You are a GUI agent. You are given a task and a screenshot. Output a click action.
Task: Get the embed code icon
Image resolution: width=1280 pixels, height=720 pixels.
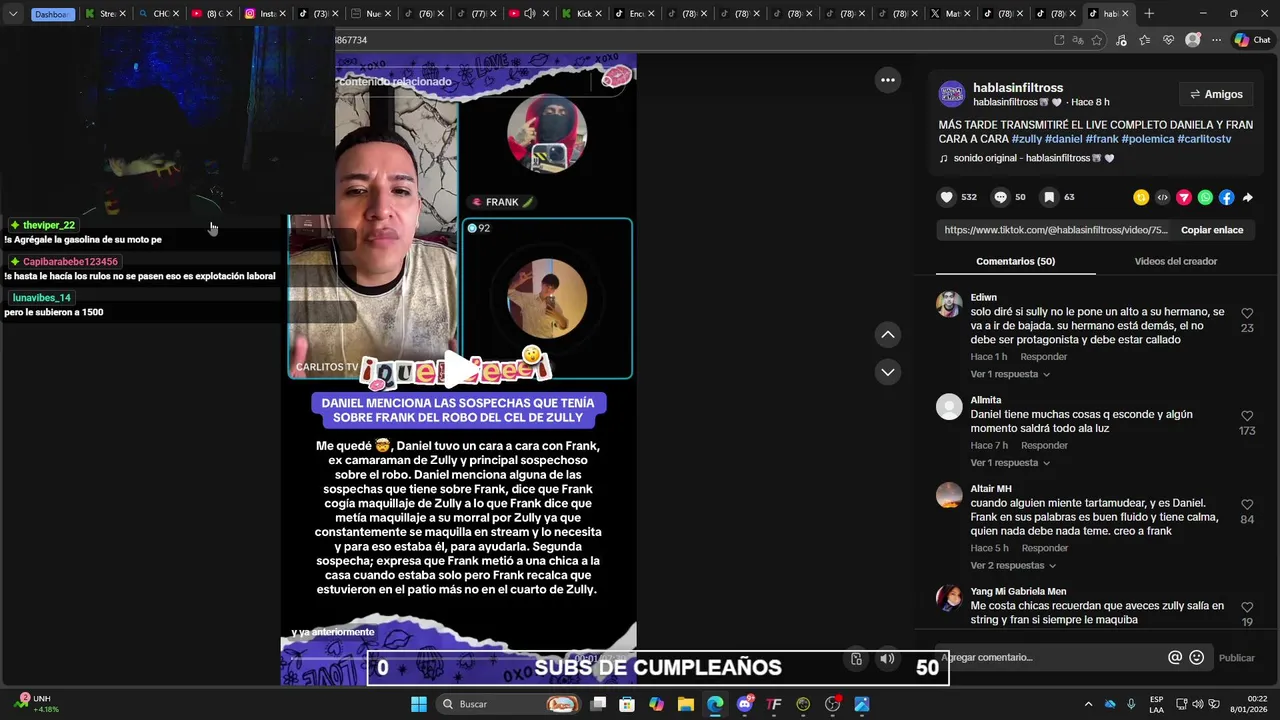(x=1162, y=197)
